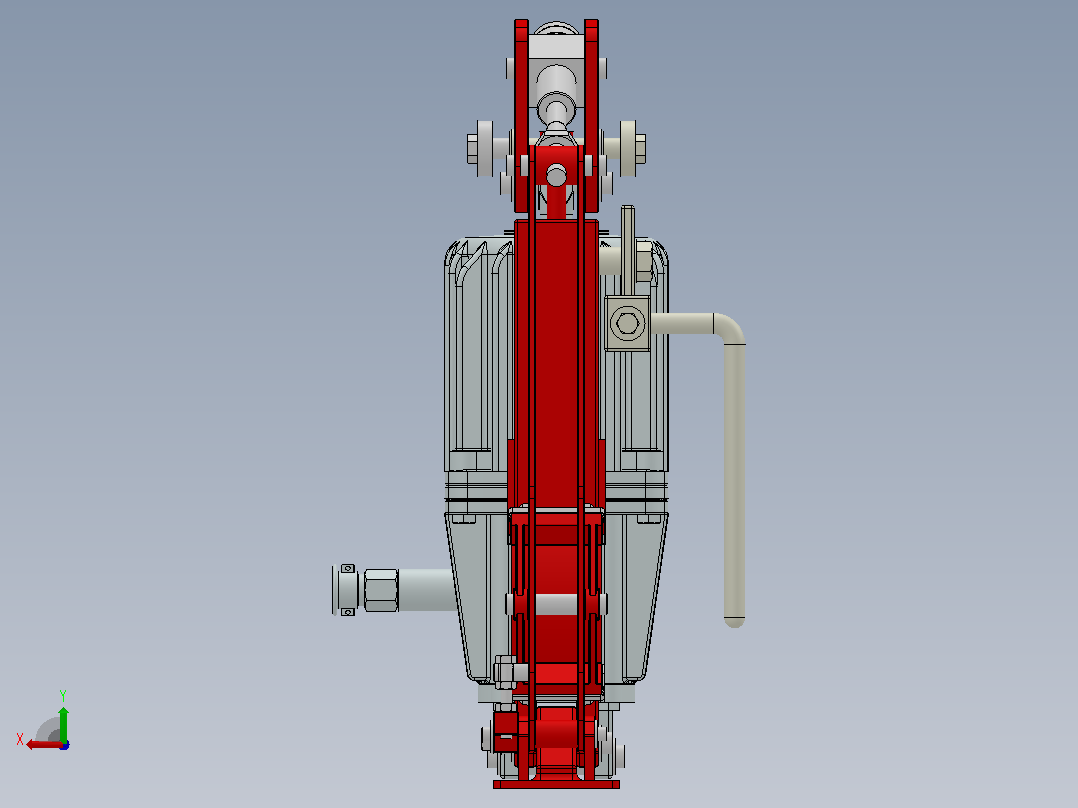Screen dimensions: 1078x808
Task: Pick the grey pivot pin in the upper red clevis
Action: (x=556, y=175)
